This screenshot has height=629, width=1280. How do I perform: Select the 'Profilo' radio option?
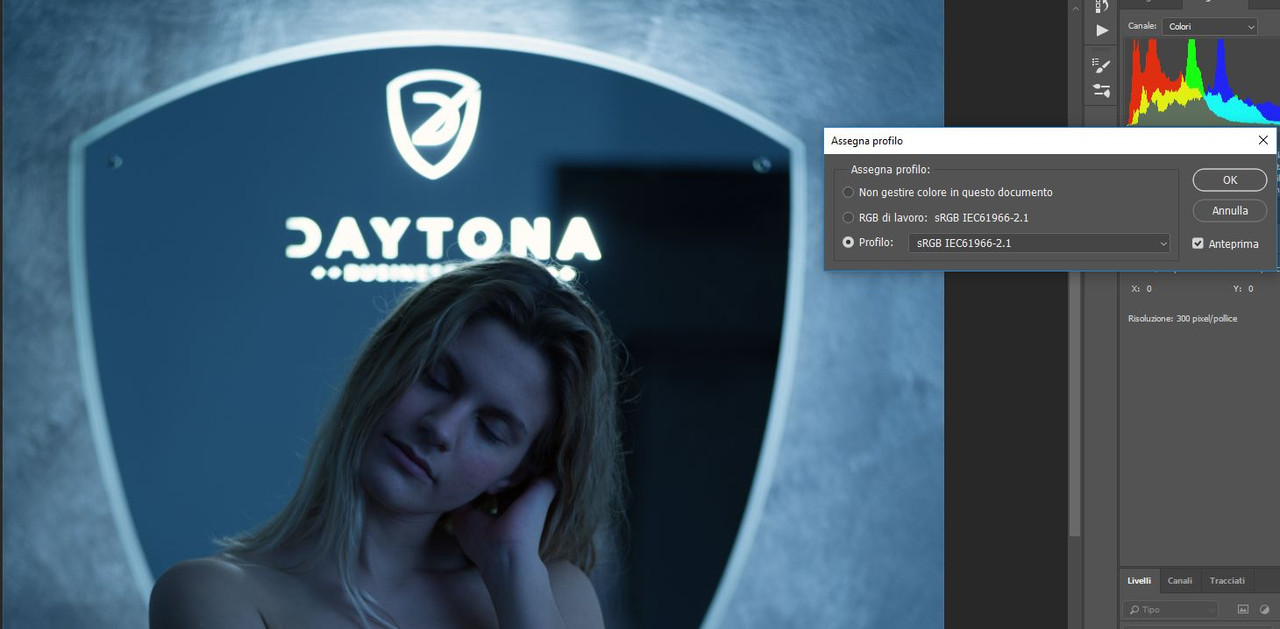click(x=849, y=242)
